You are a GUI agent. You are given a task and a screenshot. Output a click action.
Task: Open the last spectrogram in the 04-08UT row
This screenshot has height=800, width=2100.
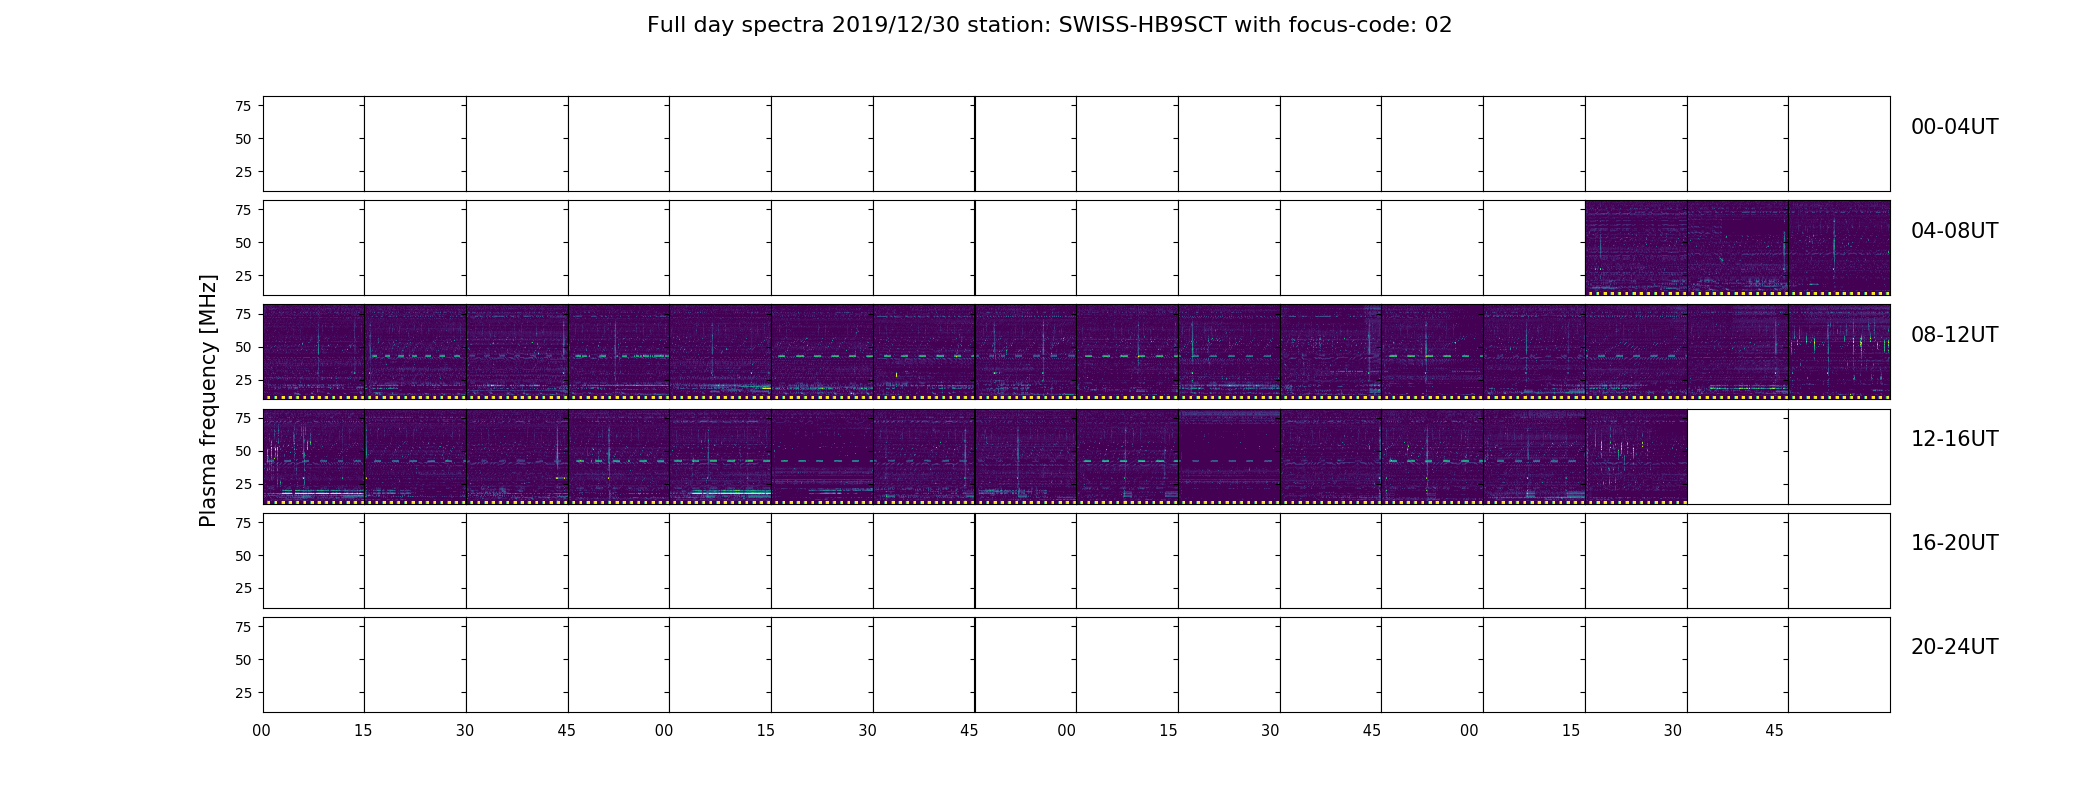[x=1839, y=248]
